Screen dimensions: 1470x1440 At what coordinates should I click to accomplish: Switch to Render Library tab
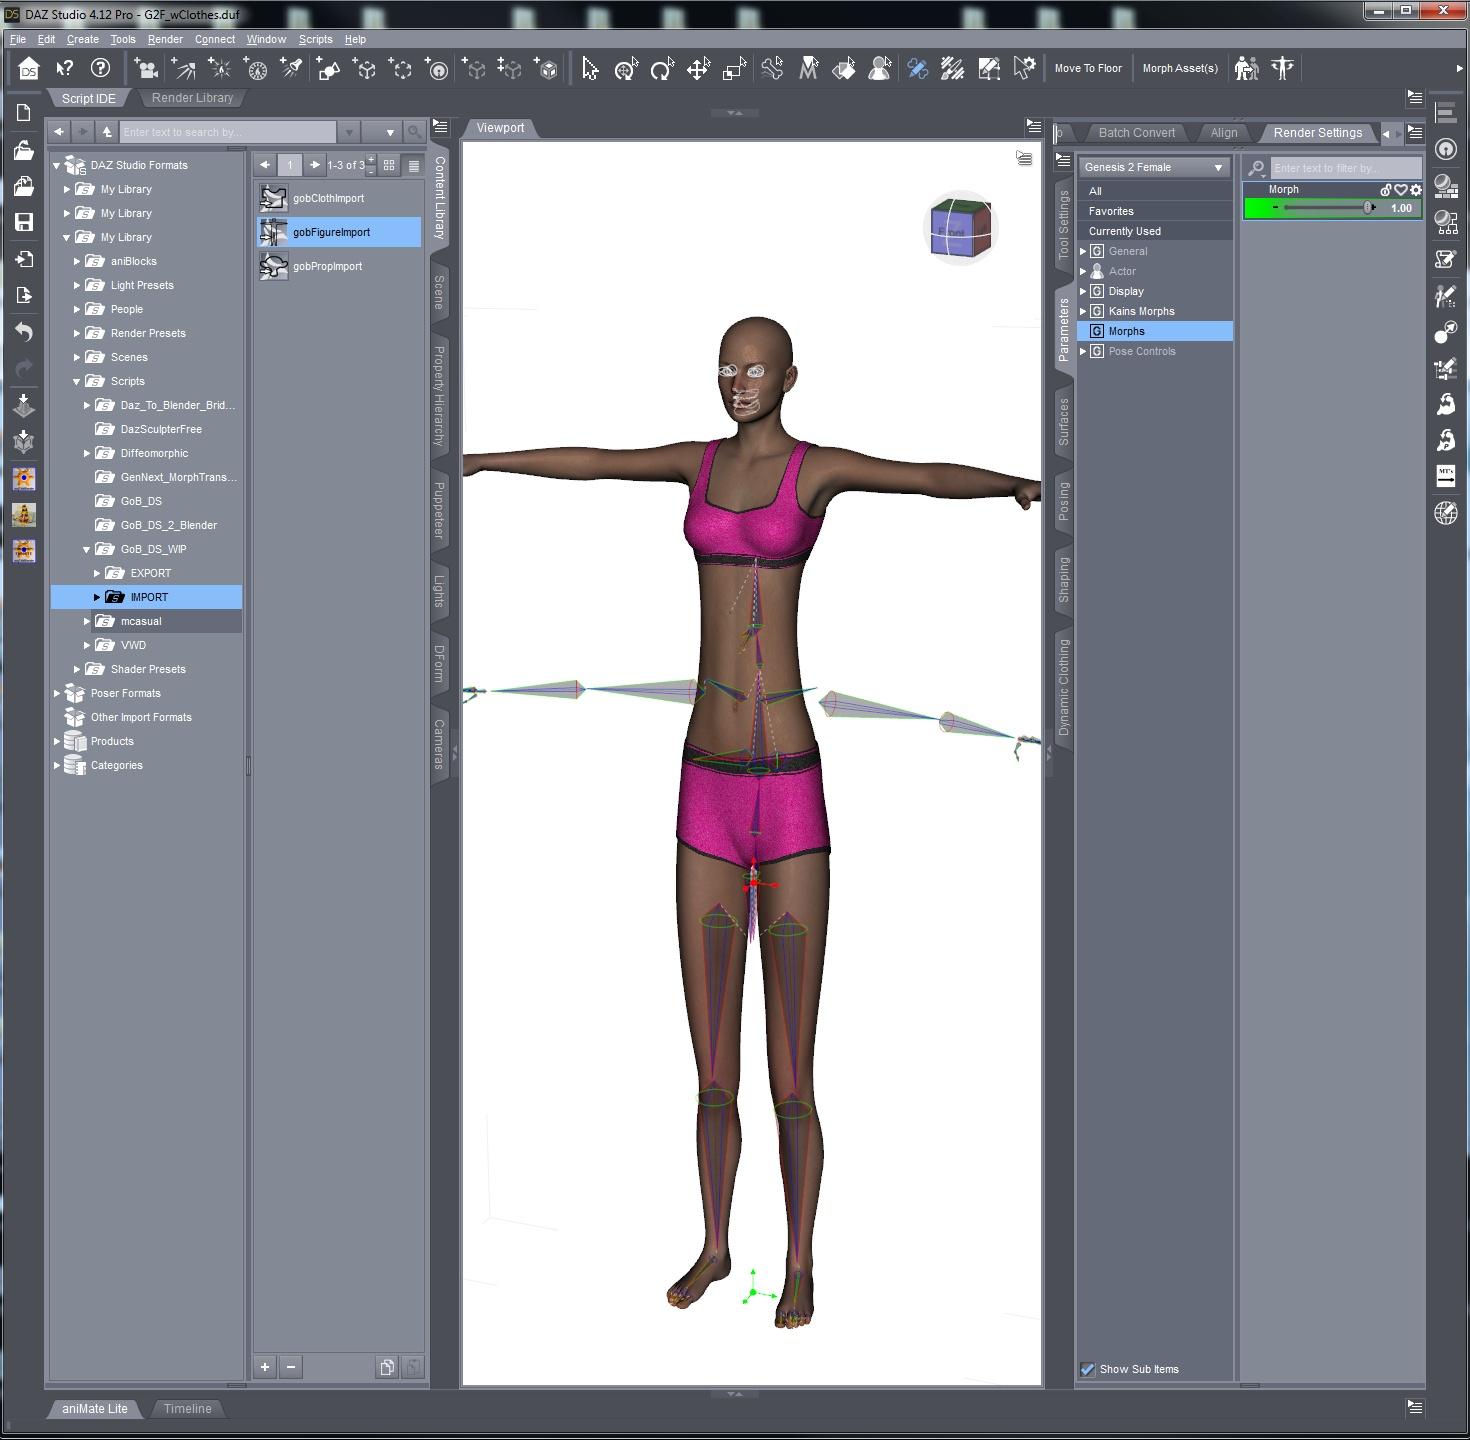[192, 98]
